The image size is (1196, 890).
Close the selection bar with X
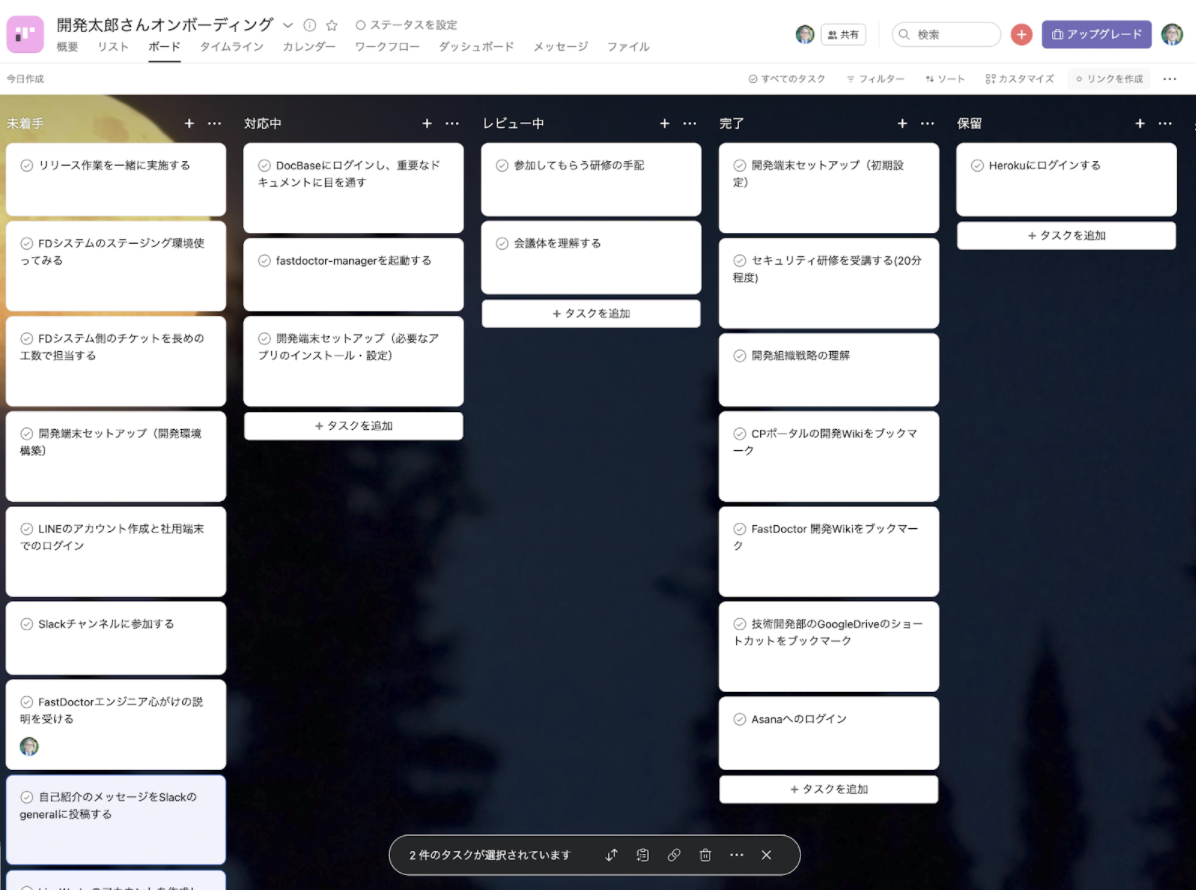tap(767, 855)
